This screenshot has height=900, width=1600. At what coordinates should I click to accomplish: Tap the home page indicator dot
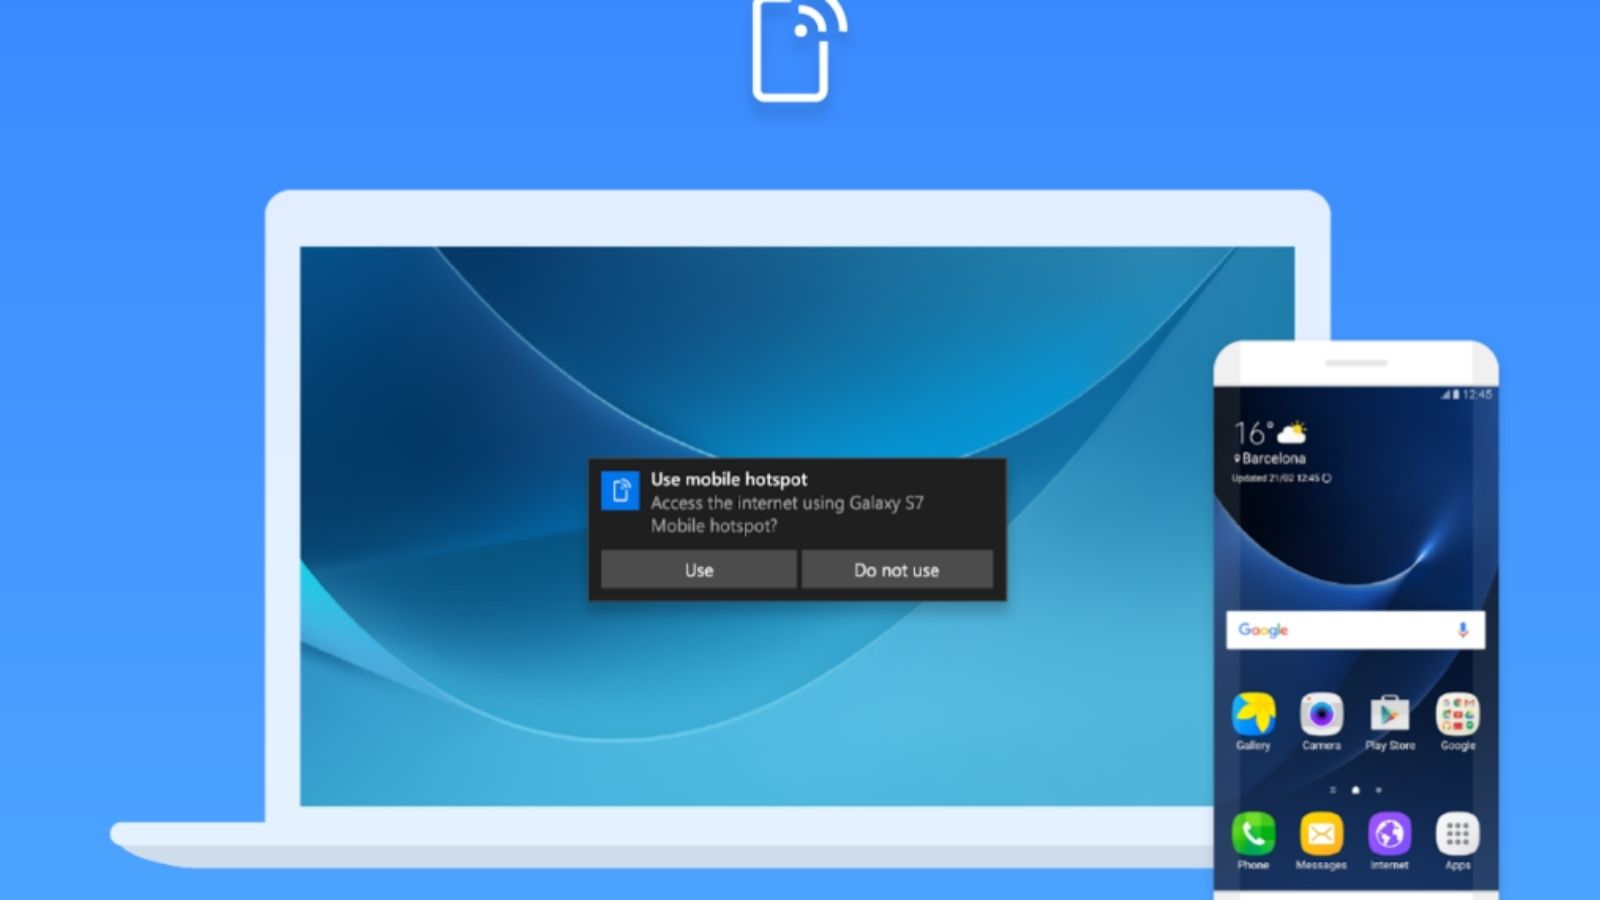coord(1355,790)
